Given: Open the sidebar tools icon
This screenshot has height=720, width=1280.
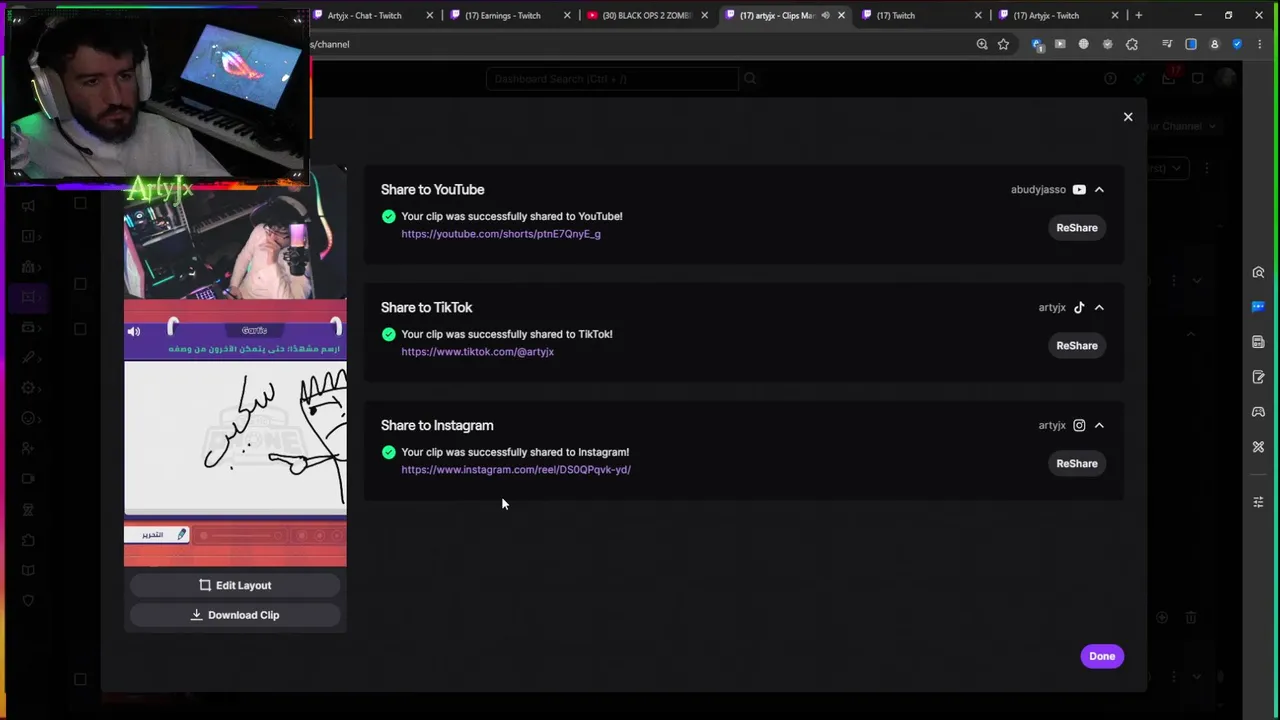Looking at the screenshot, I should tap(1258, 447).
